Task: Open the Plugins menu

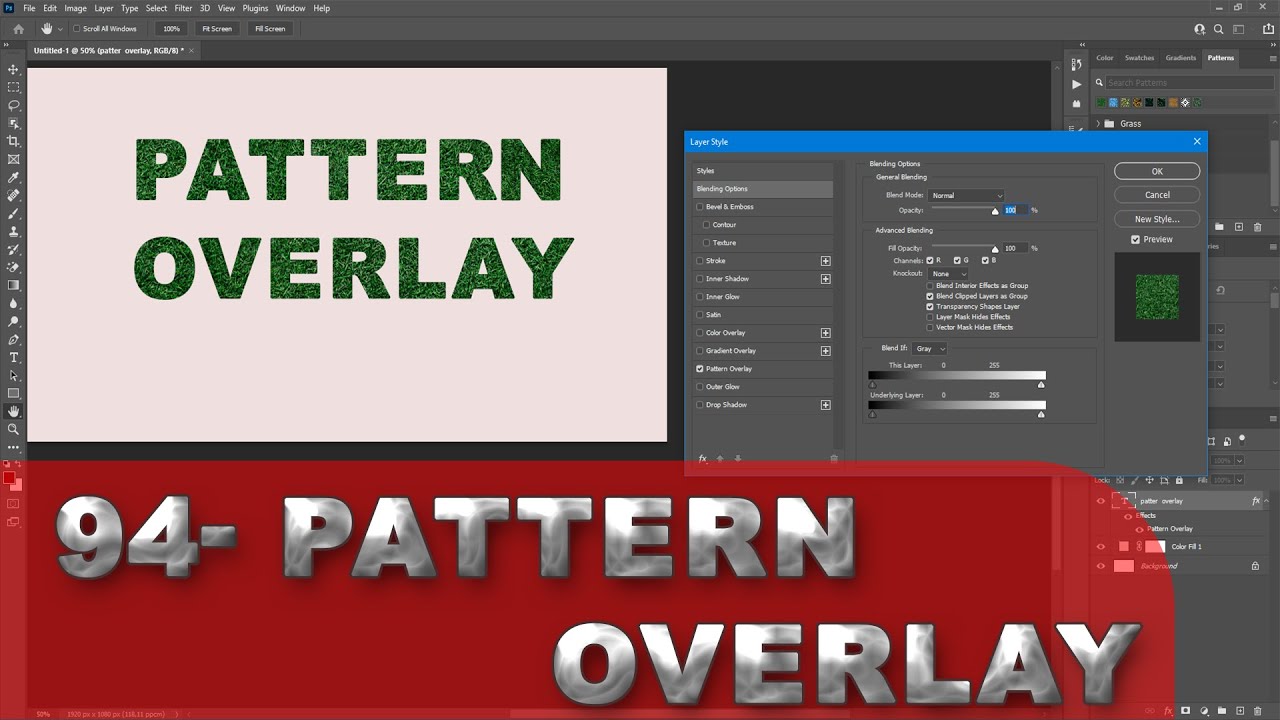Action: click(x=255, y=8)
